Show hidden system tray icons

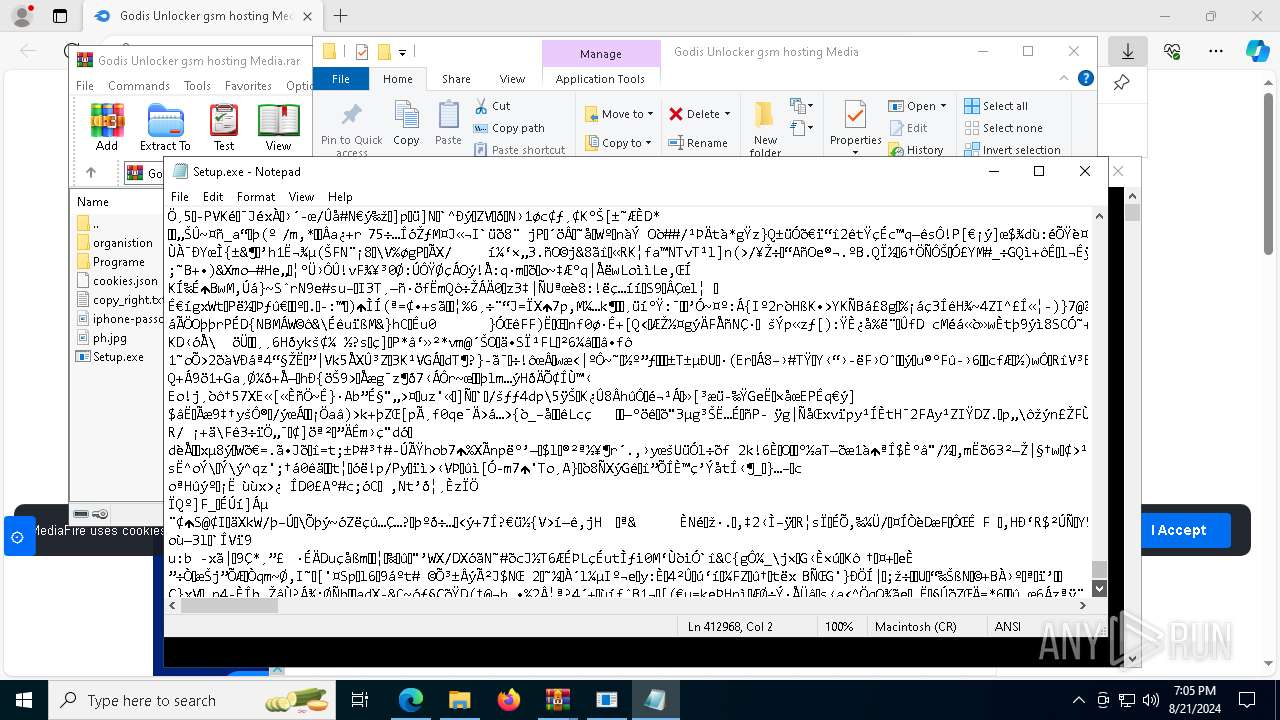(1078, 700)
